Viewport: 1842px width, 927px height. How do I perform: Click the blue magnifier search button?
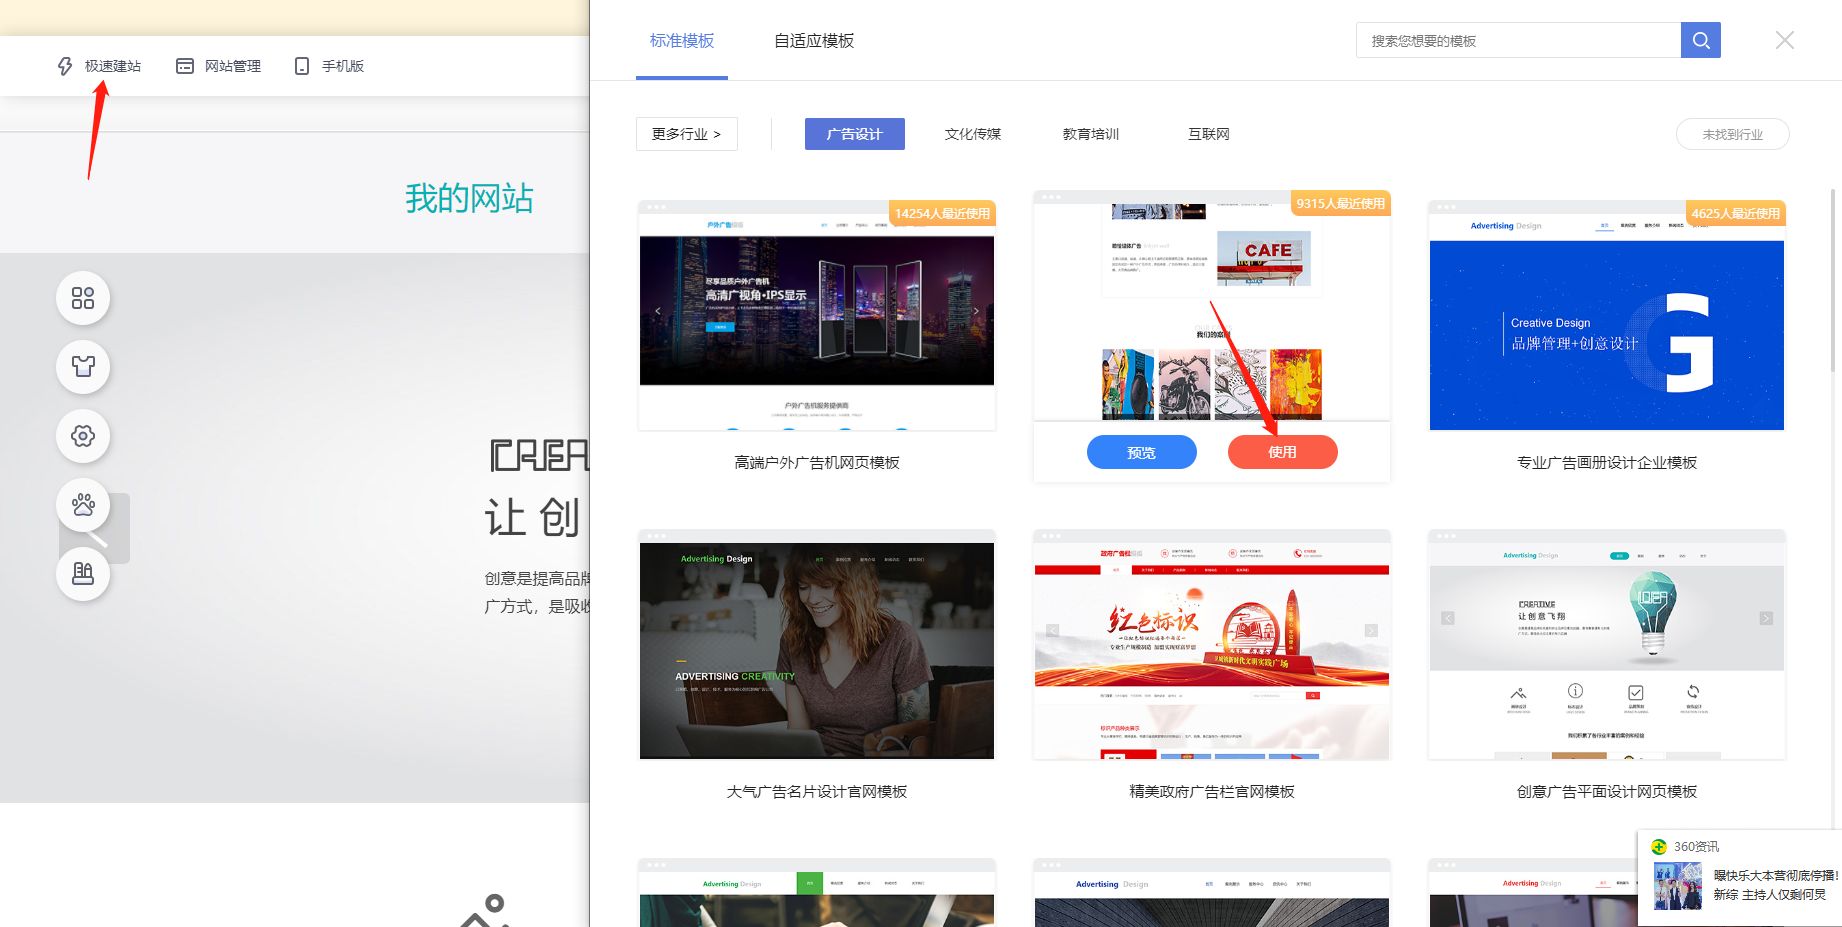point(1701,40)
